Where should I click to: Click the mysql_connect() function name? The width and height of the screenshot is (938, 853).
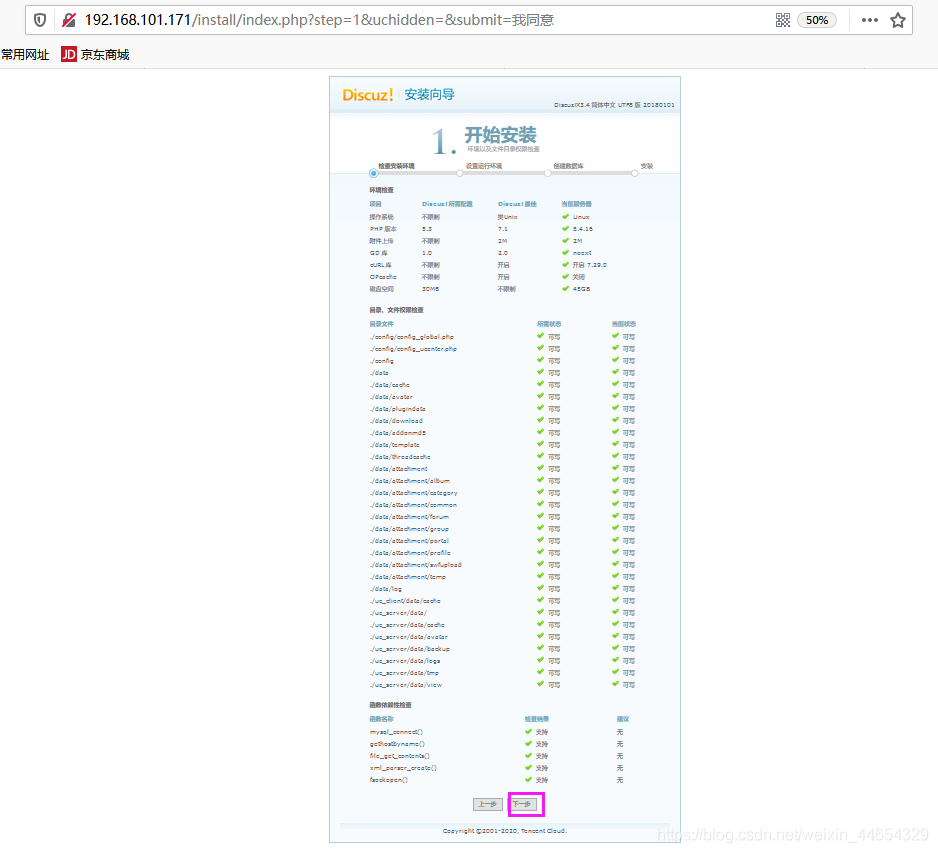[x=396, y=732]
